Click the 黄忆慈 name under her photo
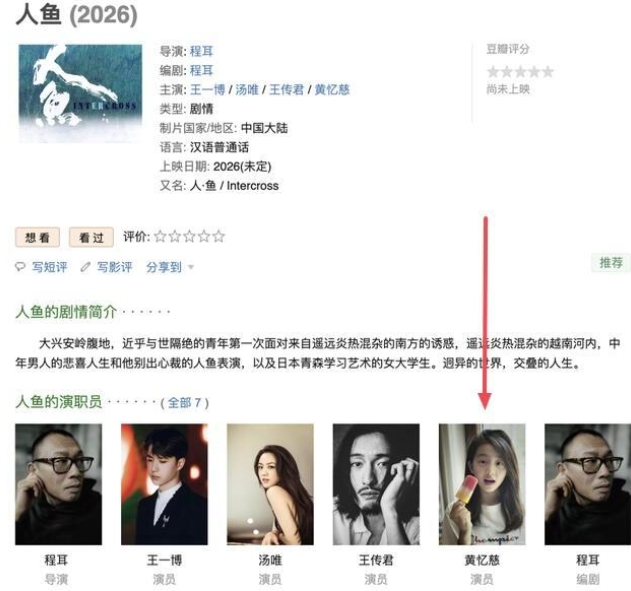The height and width of the screenshot is (591, 631). click(x=482, y=560)
